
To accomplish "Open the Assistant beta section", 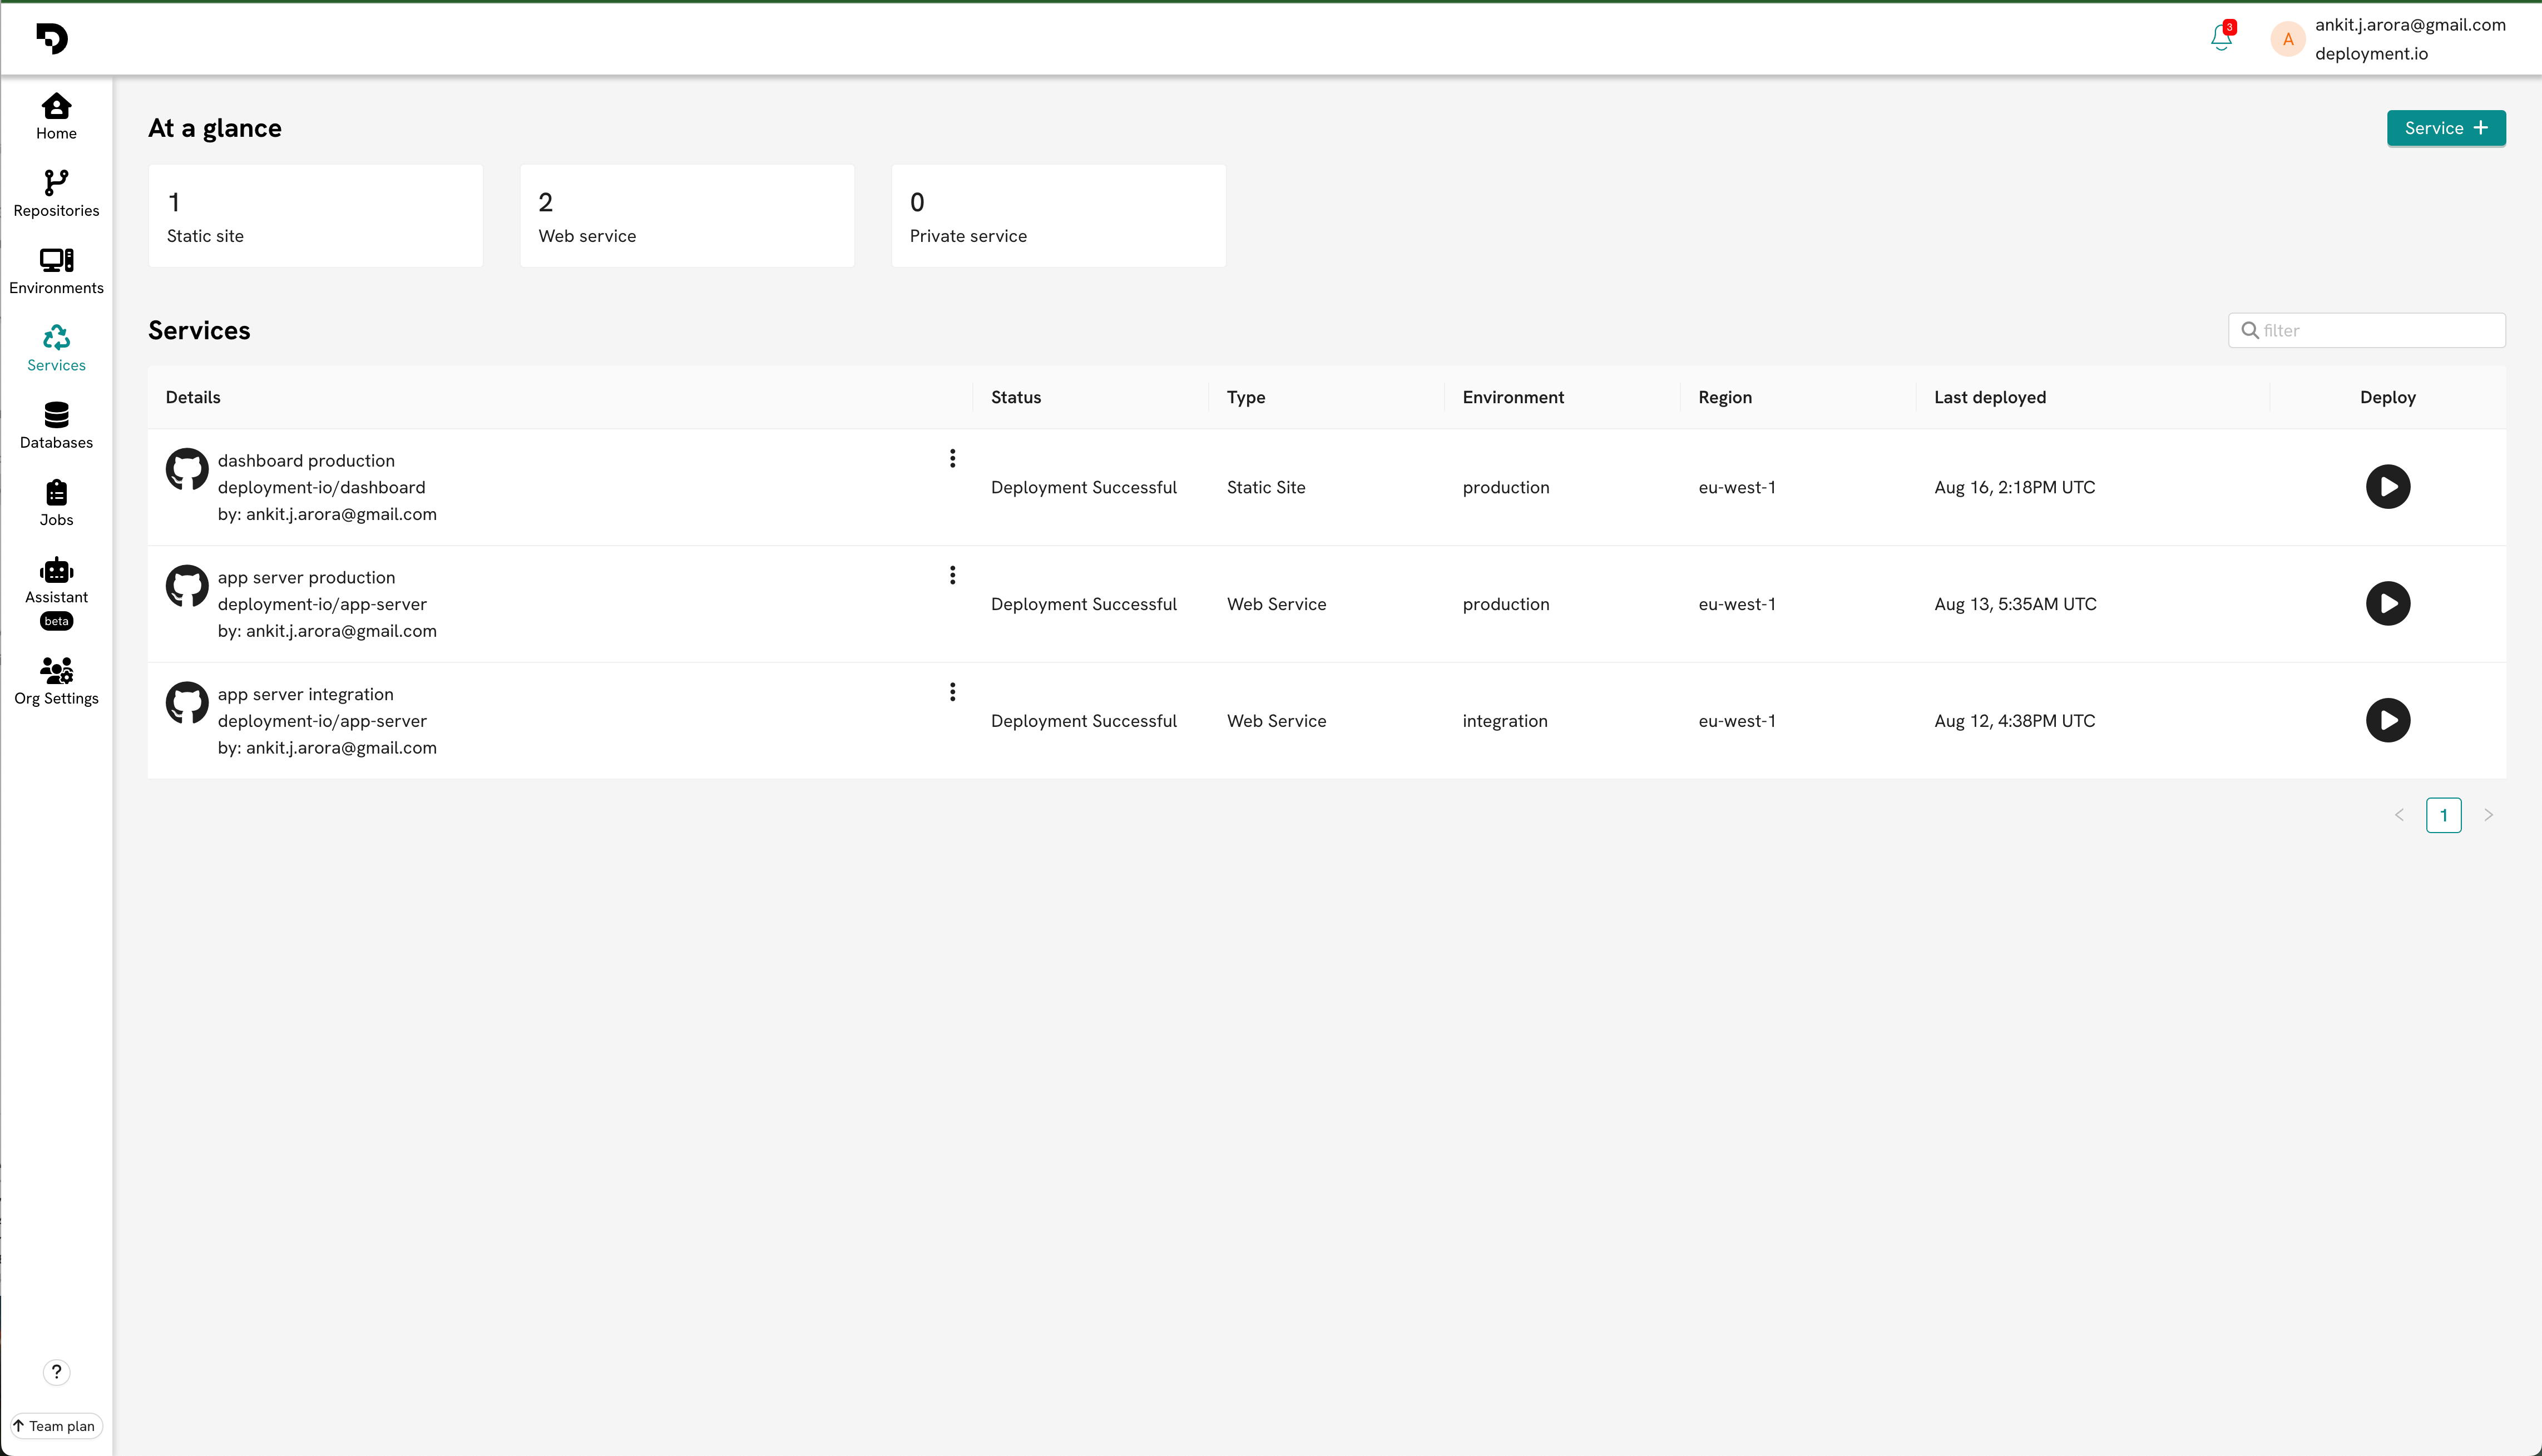I will pyautogui.click(x=56, y=593).
